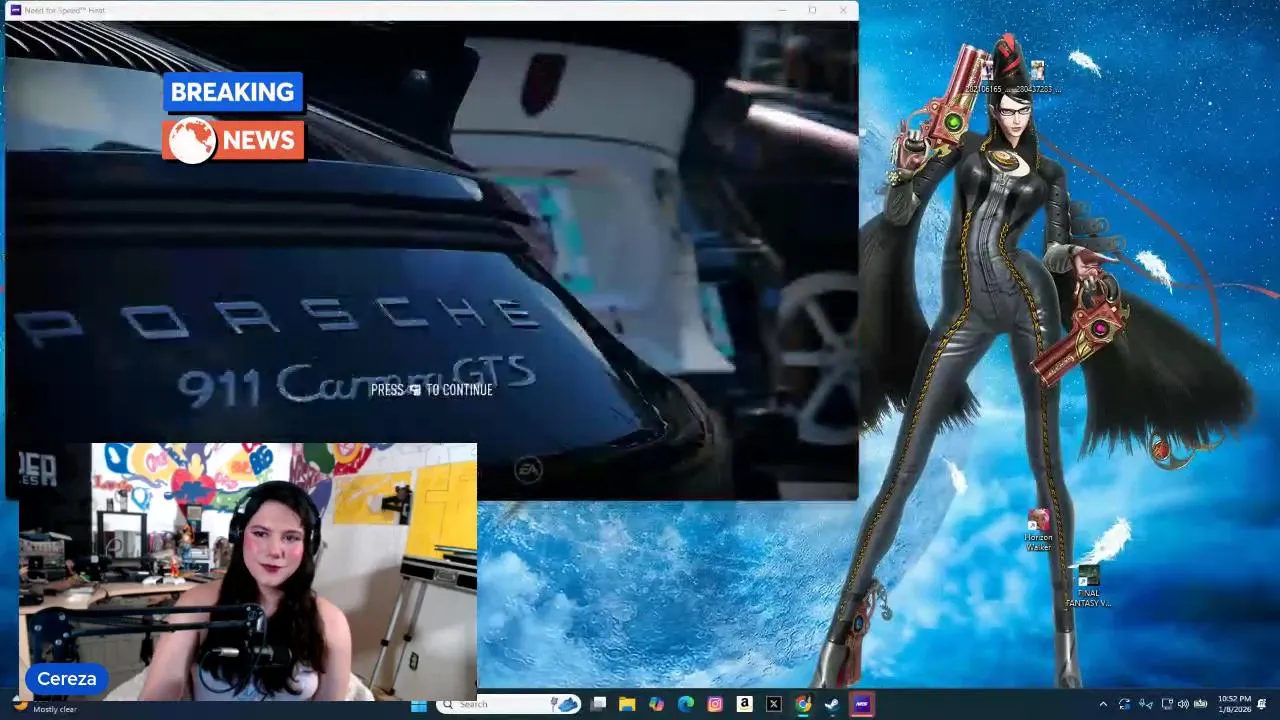
Task: Click the search highlight image in search box
Action: pos(565,704)
